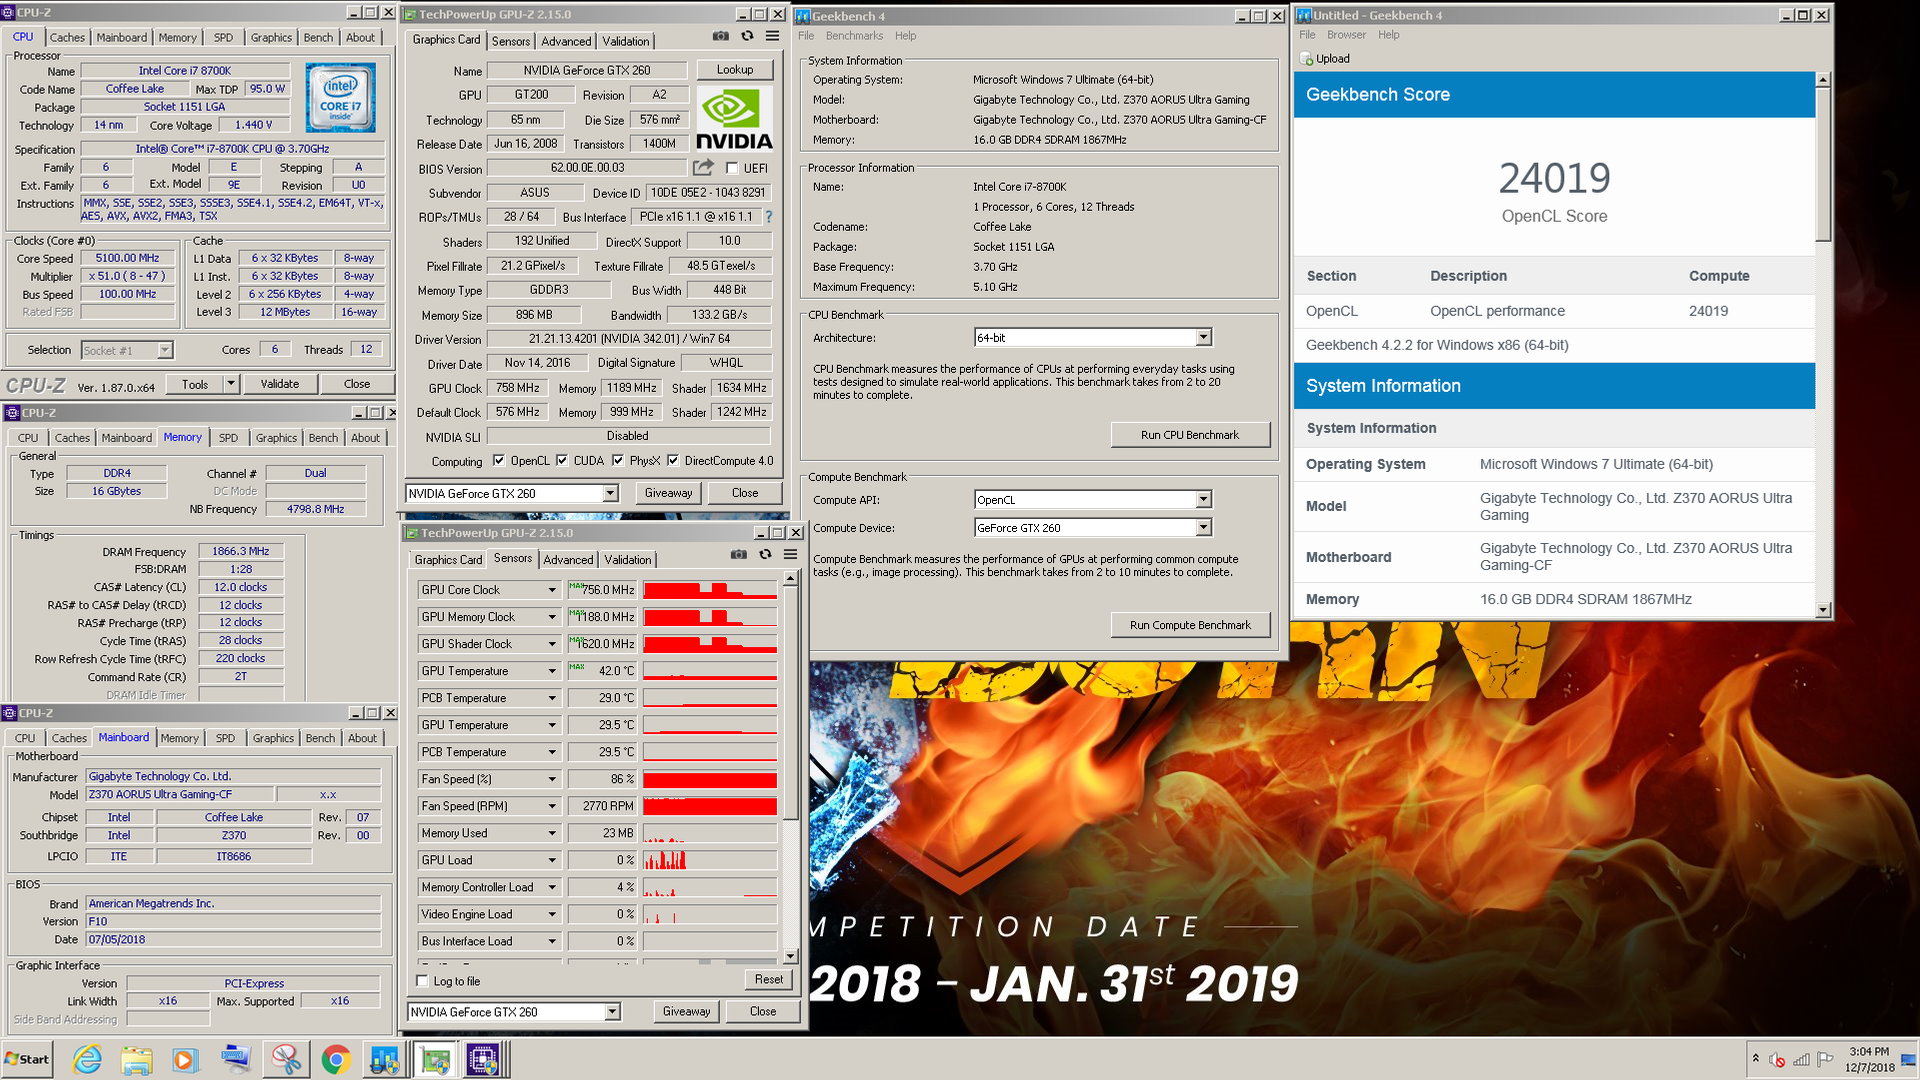The width and height of the screenshot is (1920, 1080).
Task: Click the NVIDIA logo in GPU-Z
Action: click(x=734, y=118)
